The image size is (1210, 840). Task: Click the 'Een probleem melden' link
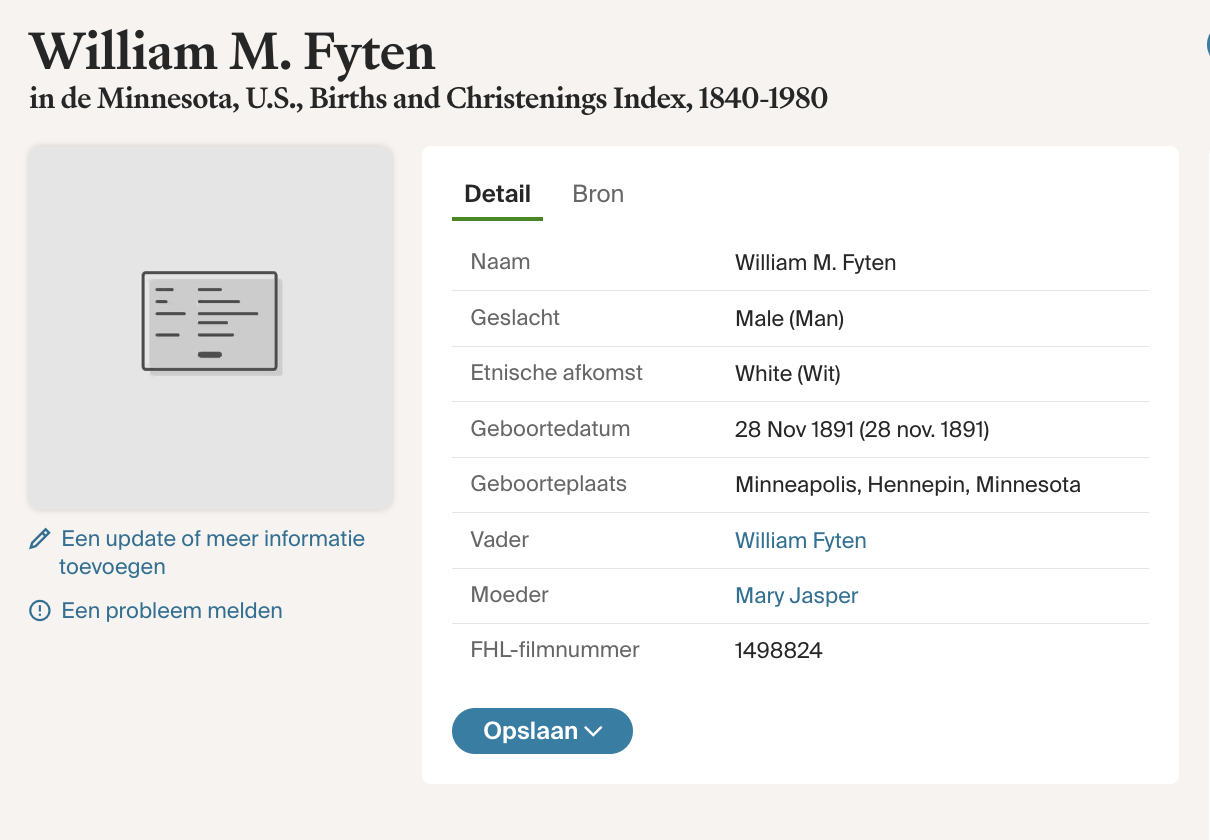click(172, 611)
